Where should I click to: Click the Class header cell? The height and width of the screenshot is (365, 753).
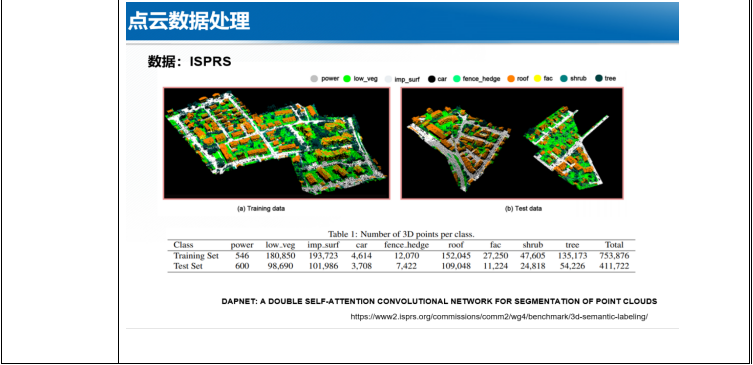[183, 245]
